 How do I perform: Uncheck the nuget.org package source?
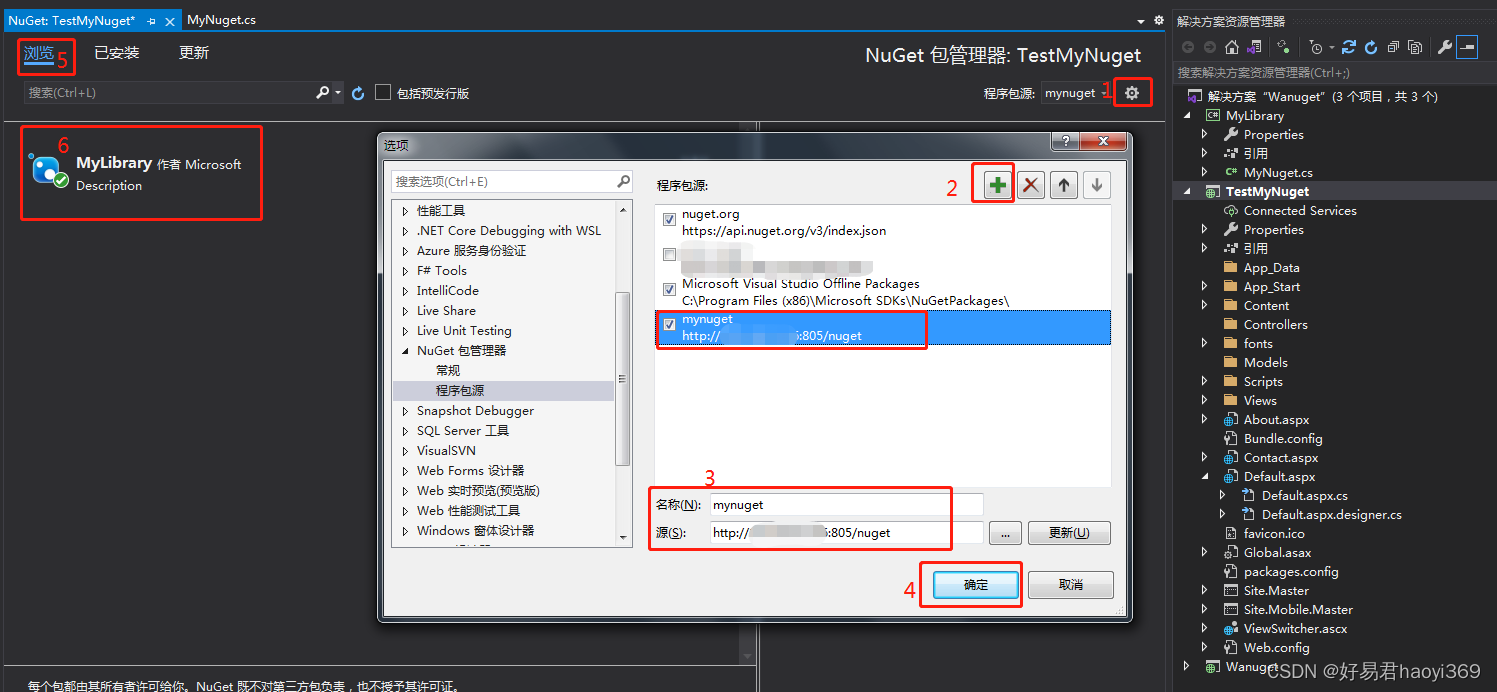click(668, 219)
